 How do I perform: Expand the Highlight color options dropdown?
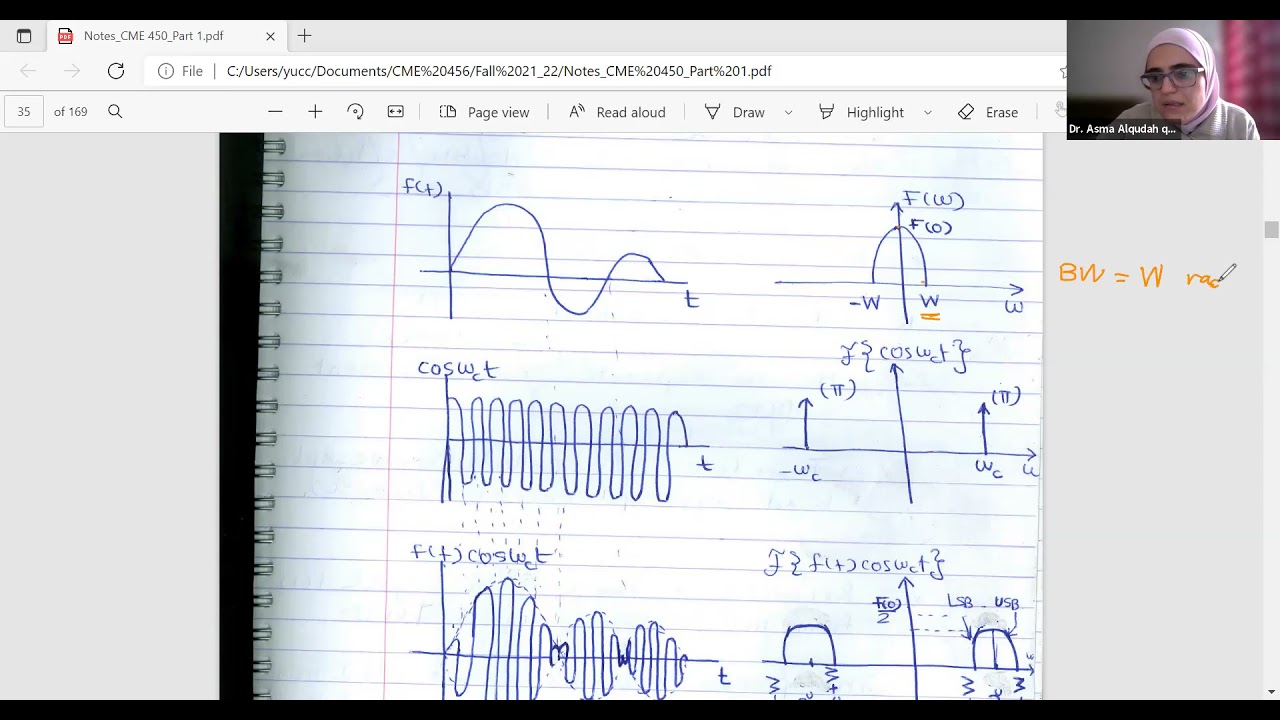927,112
